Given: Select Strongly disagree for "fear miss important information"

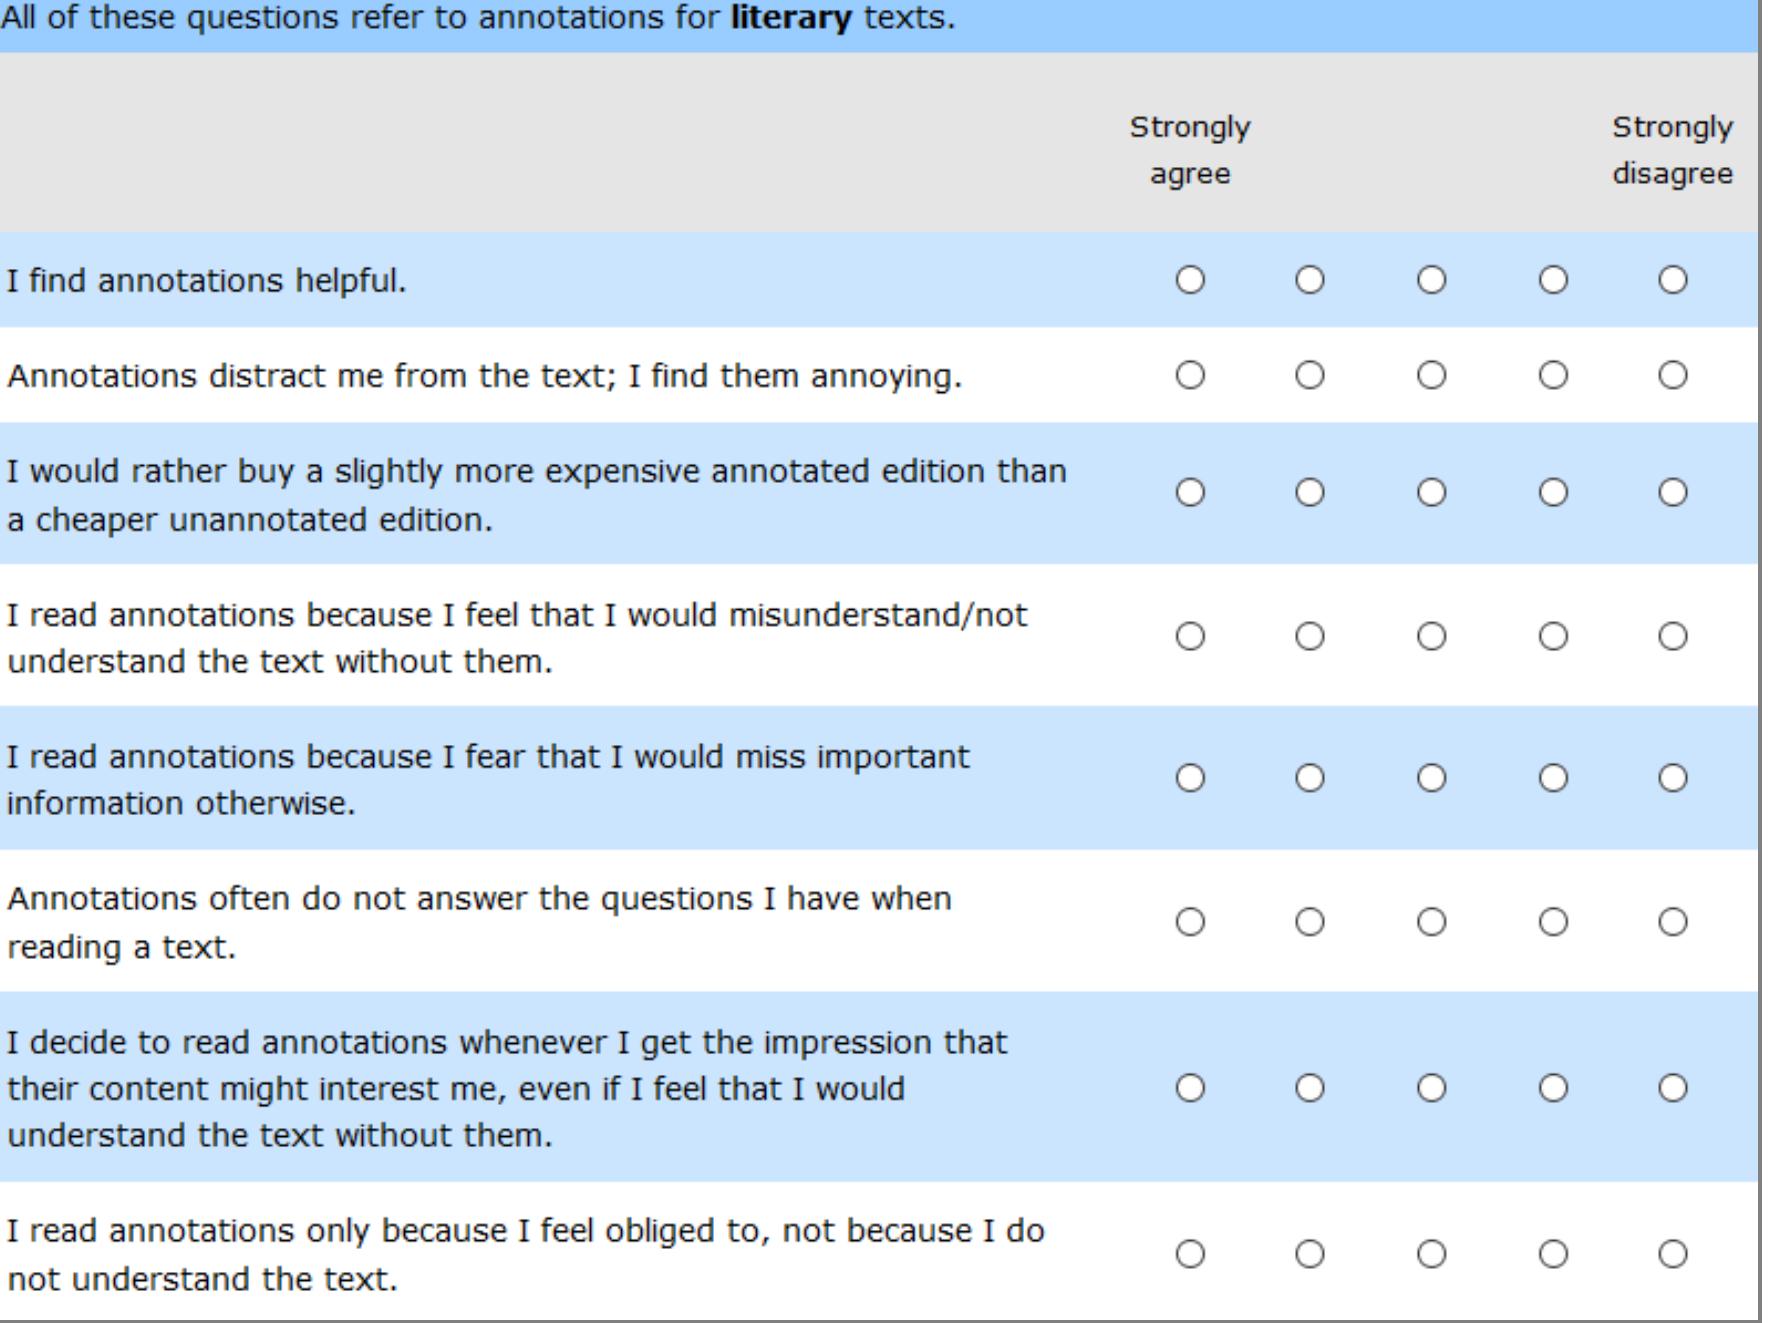Looking at the screenshot, I should point(1673,778).
